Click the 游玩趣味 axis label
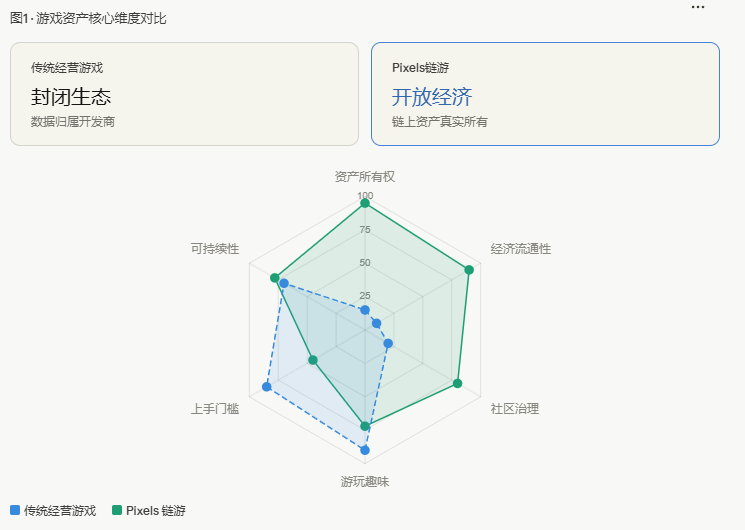Viewport: 745px width, 530px height. (365, 482)
